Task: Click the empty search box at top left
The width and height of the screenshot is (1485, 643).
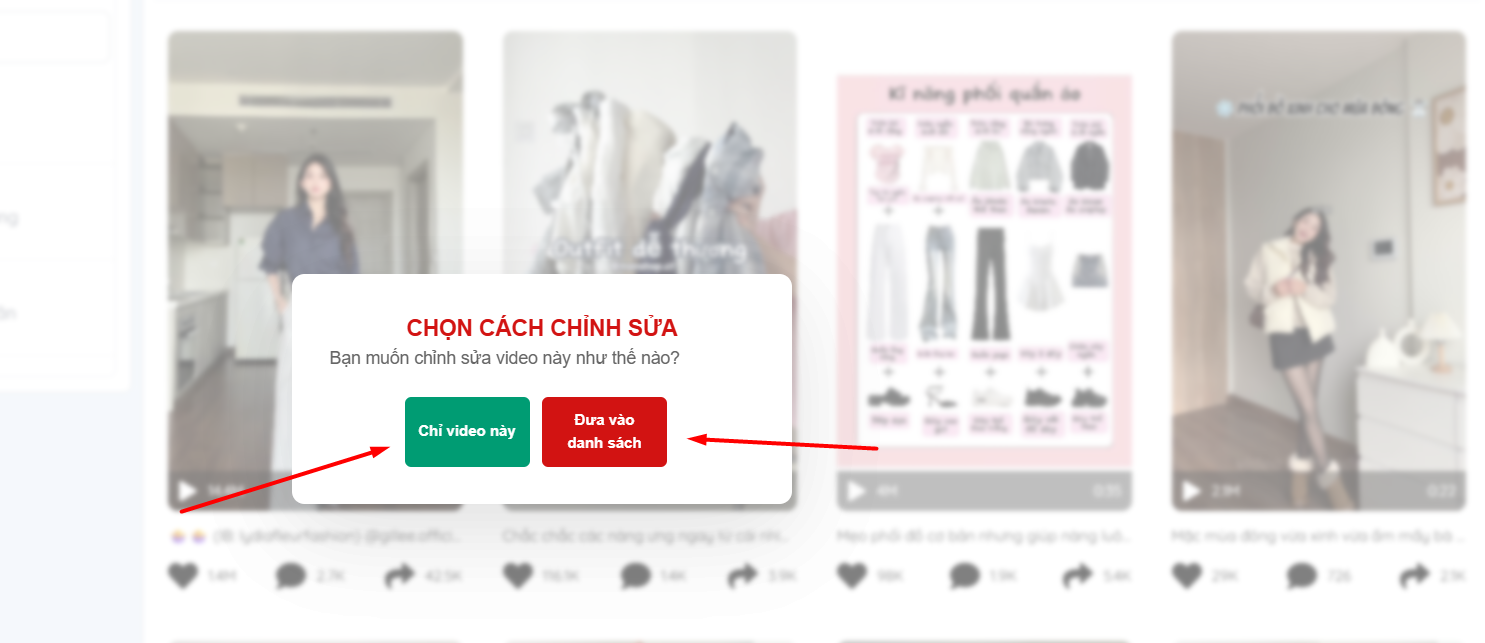Action: click(52, 38)
